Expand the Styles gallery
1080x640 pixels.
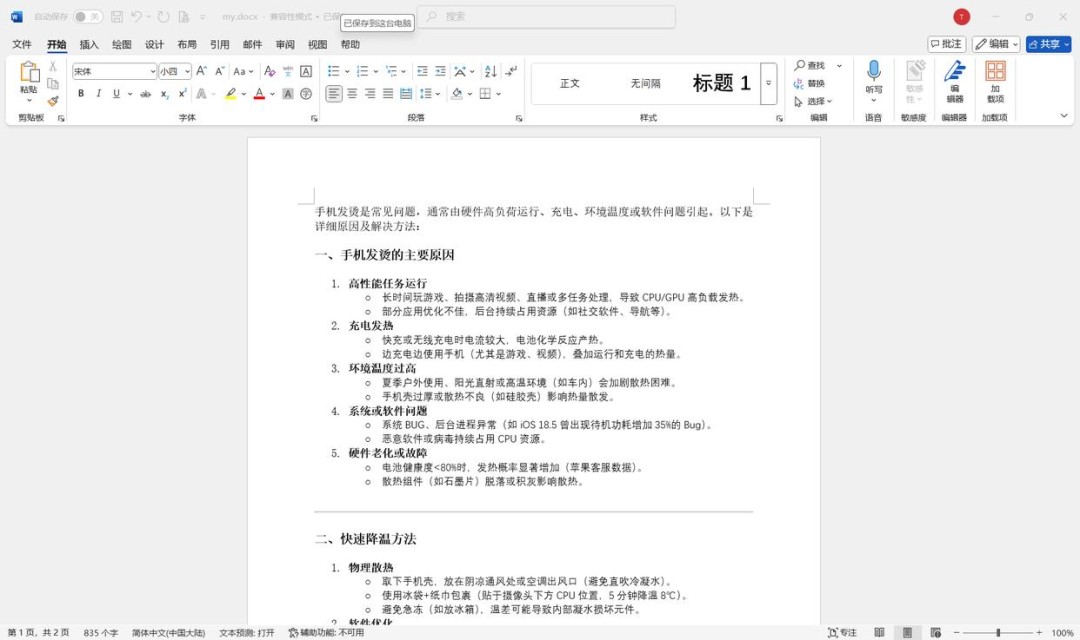click(x=767, y=84)
